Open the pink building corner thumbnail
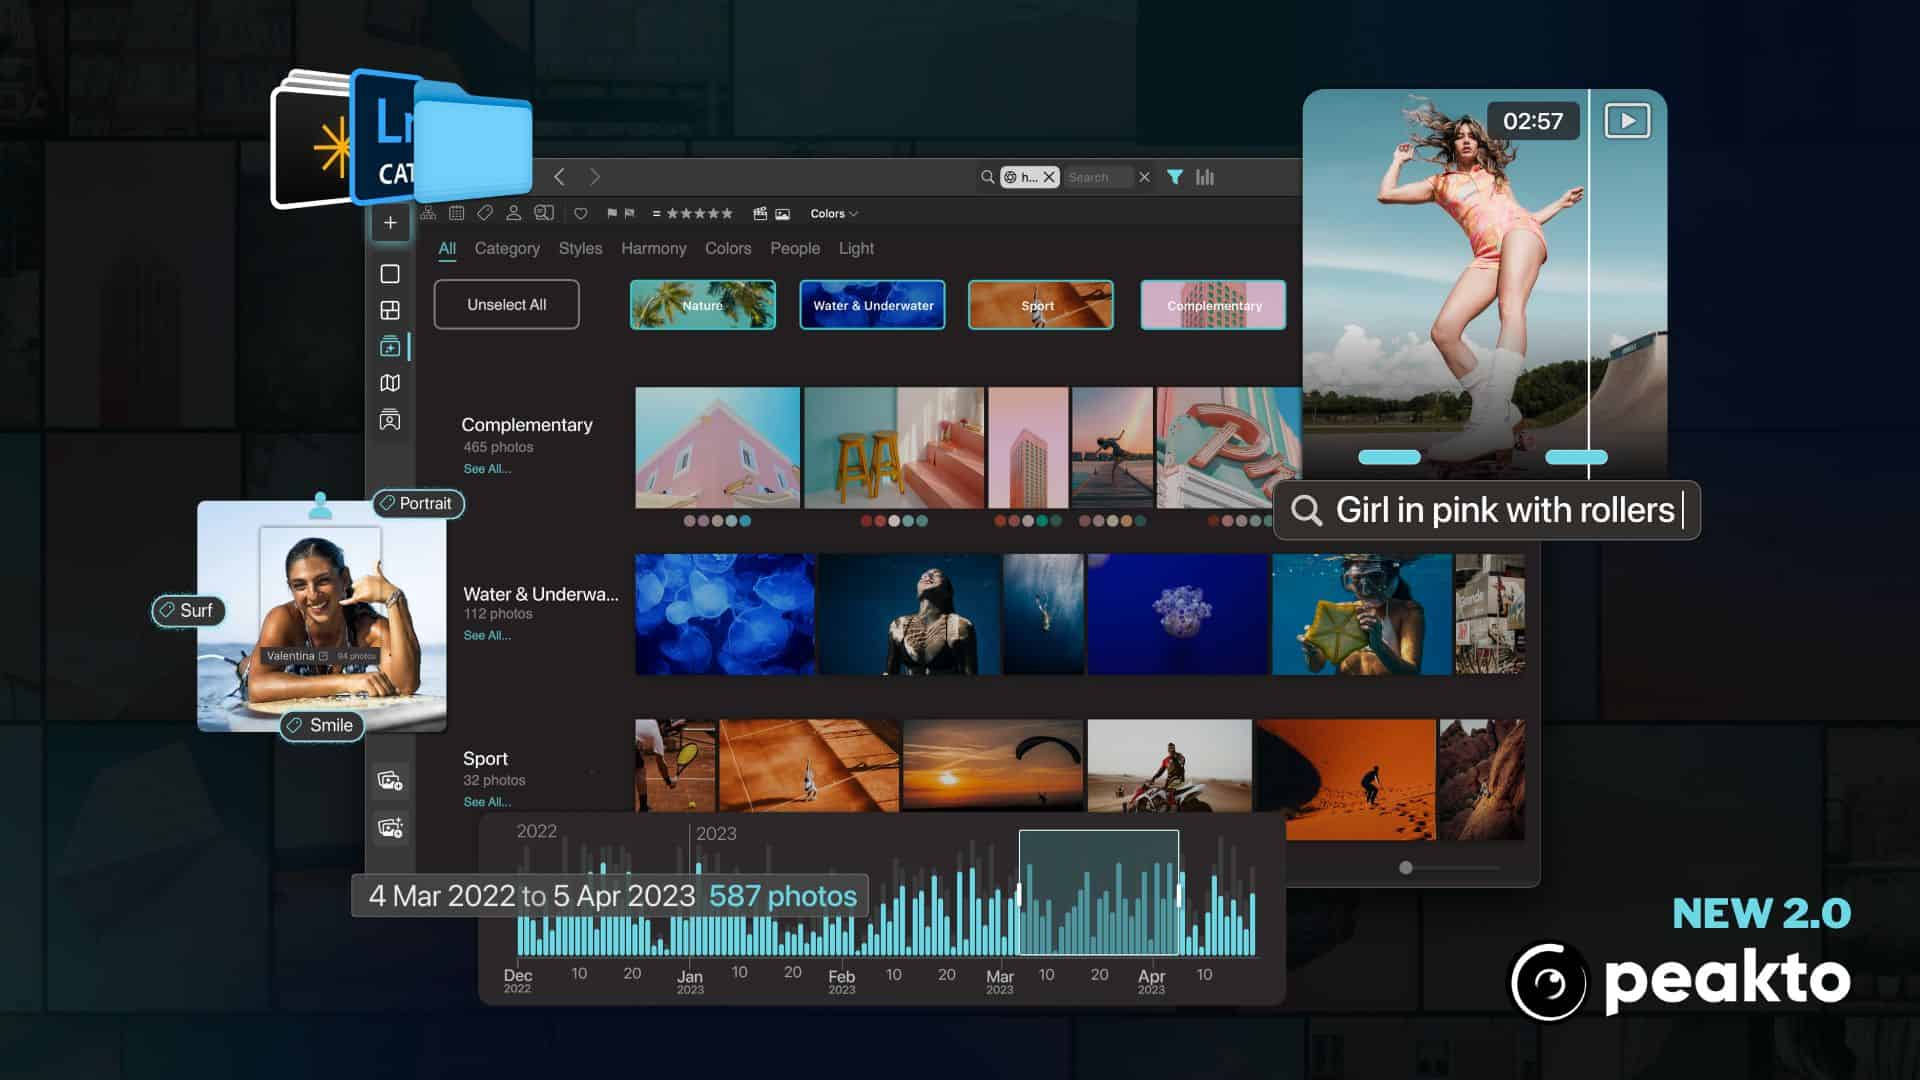This screenshot has height=1080, width=1920. (x=718, y=448)
